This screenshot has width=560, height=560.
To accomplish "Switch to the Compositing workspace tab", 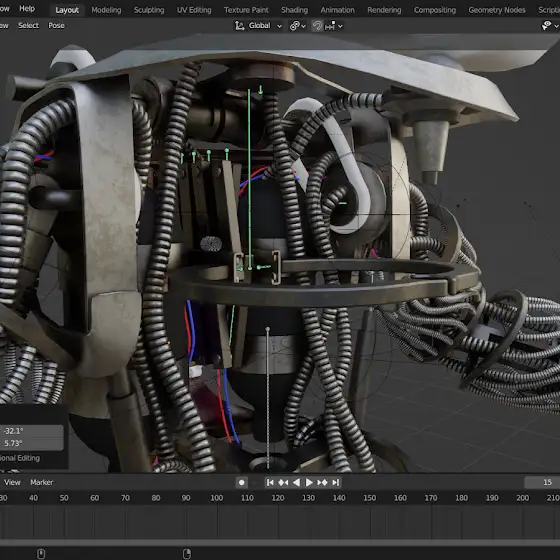I will pyautogui.click(x=435, y=10).
